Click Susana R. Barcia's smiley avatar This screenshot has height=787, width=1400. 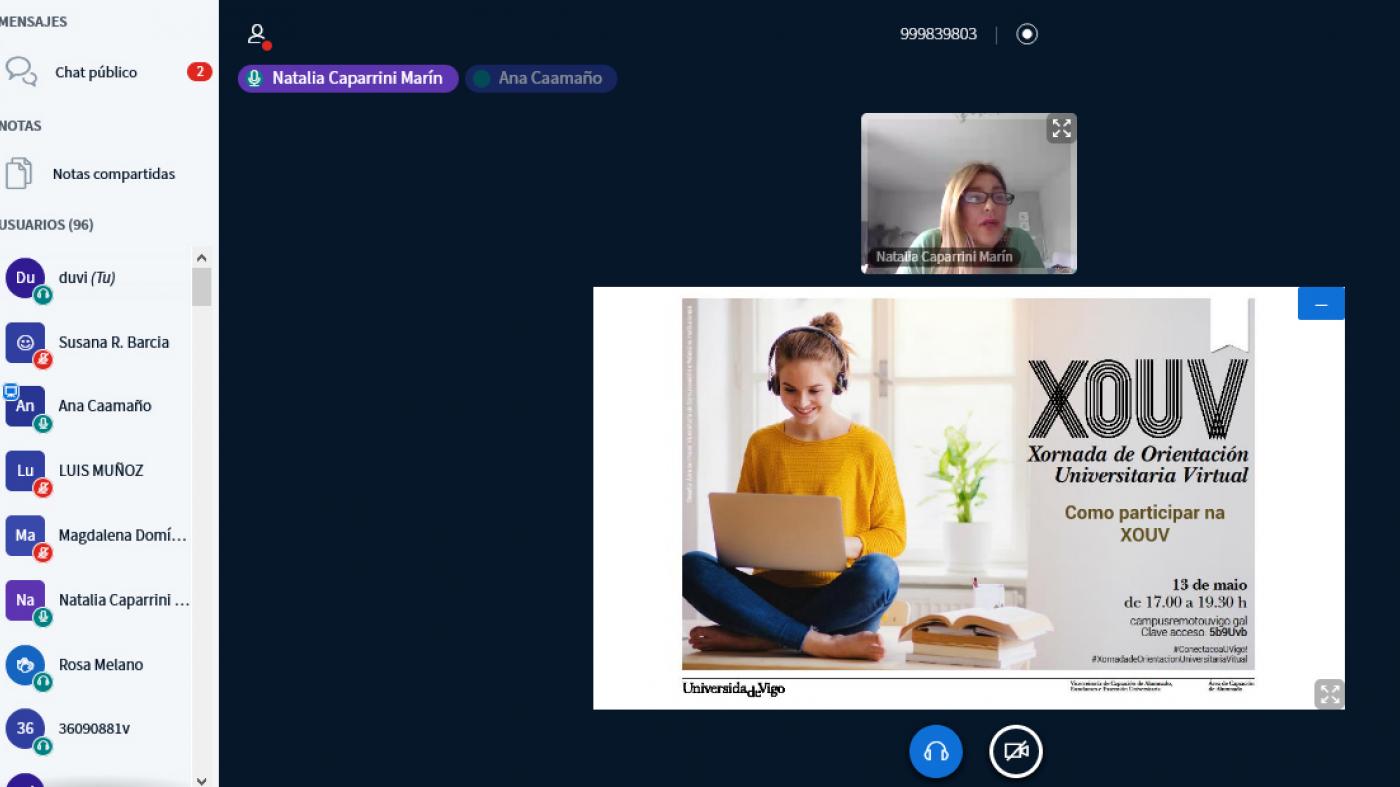tap(25, 342)
